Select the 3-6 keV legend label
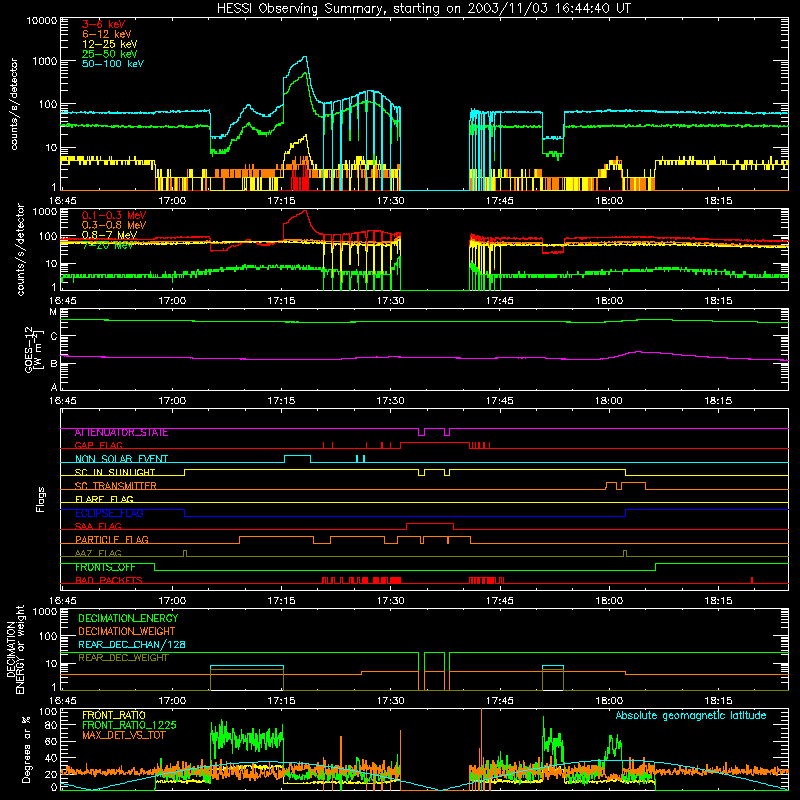 (x=103, y=24)
